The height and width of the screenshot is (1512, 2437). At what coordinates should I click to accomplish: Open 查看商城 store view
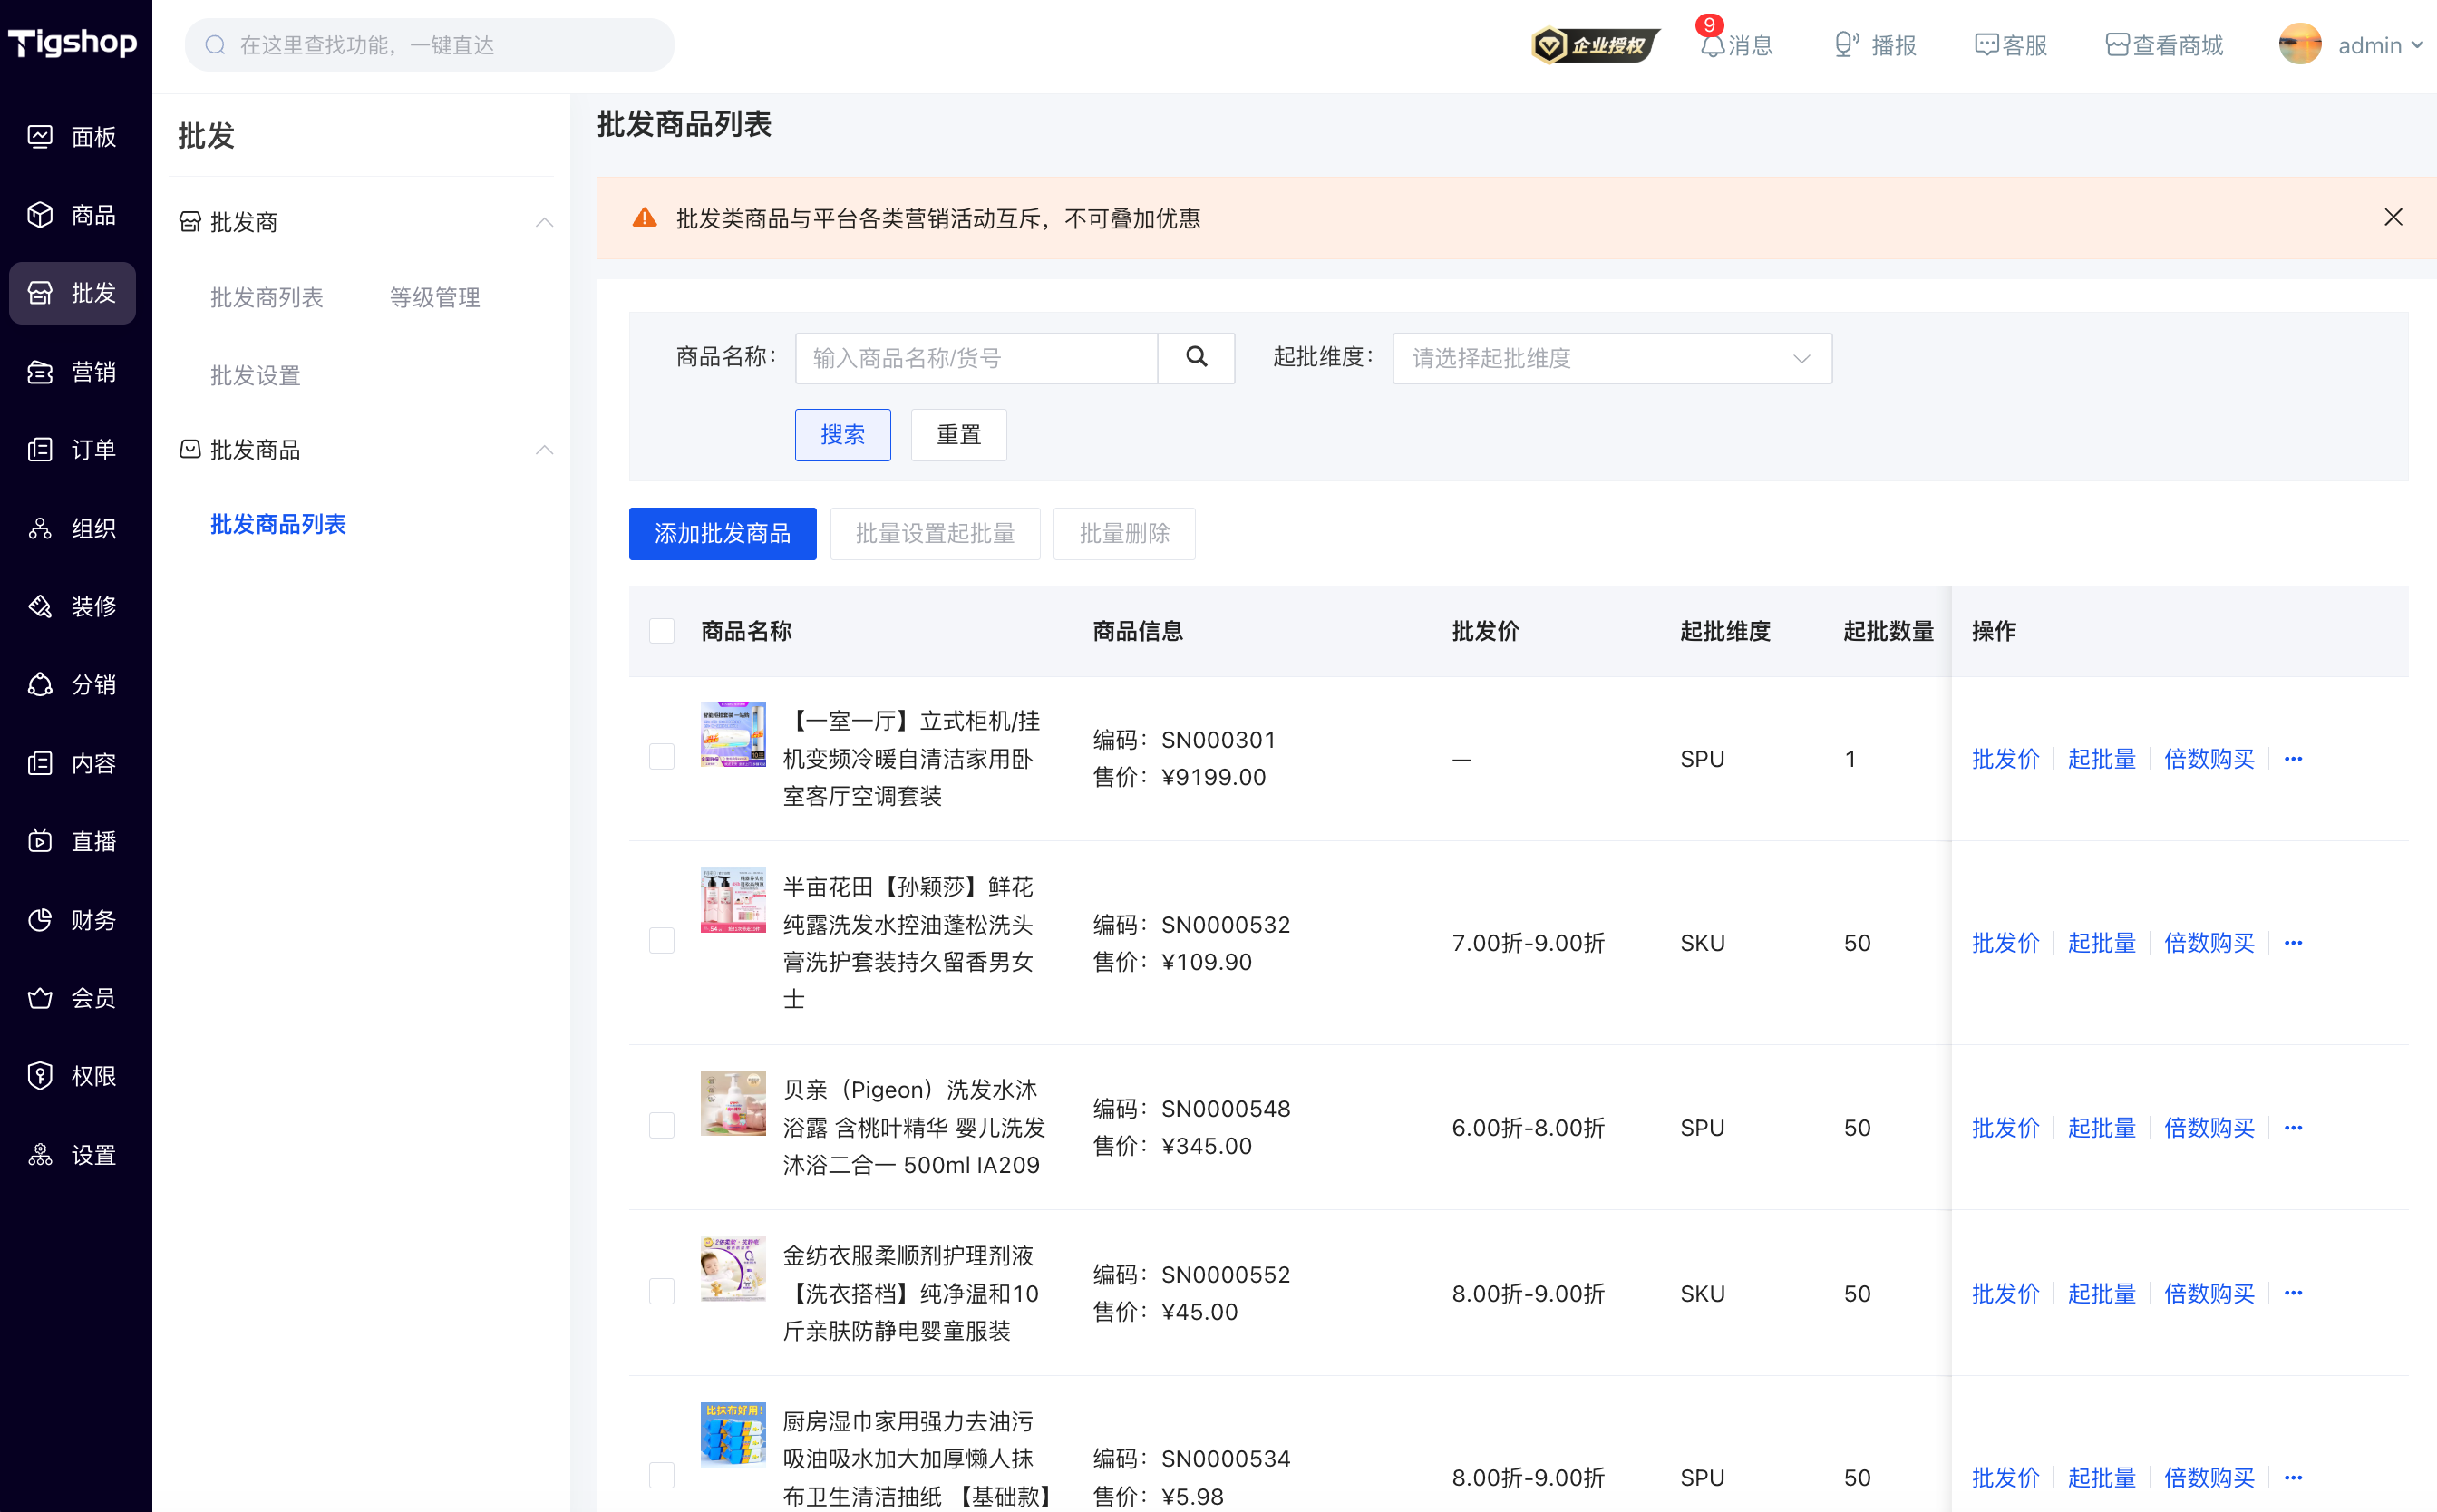tap(2164, 45)
